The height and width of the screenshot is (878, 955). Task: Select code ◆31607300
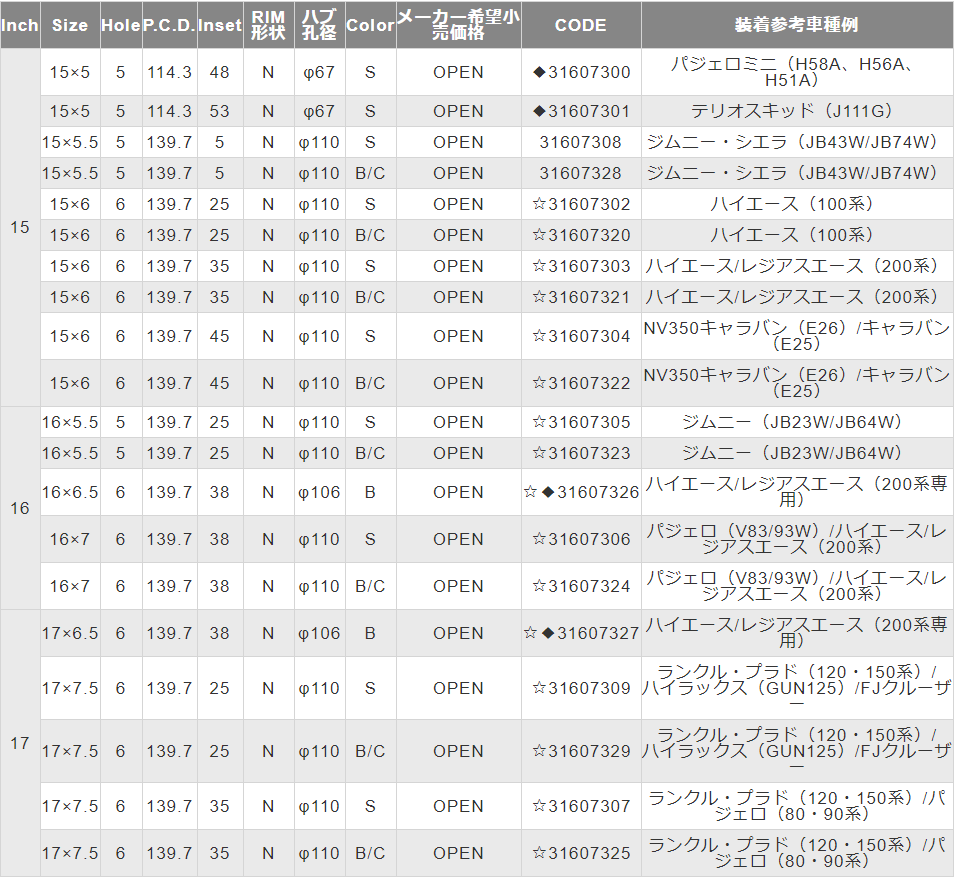(x=581, y=72)
